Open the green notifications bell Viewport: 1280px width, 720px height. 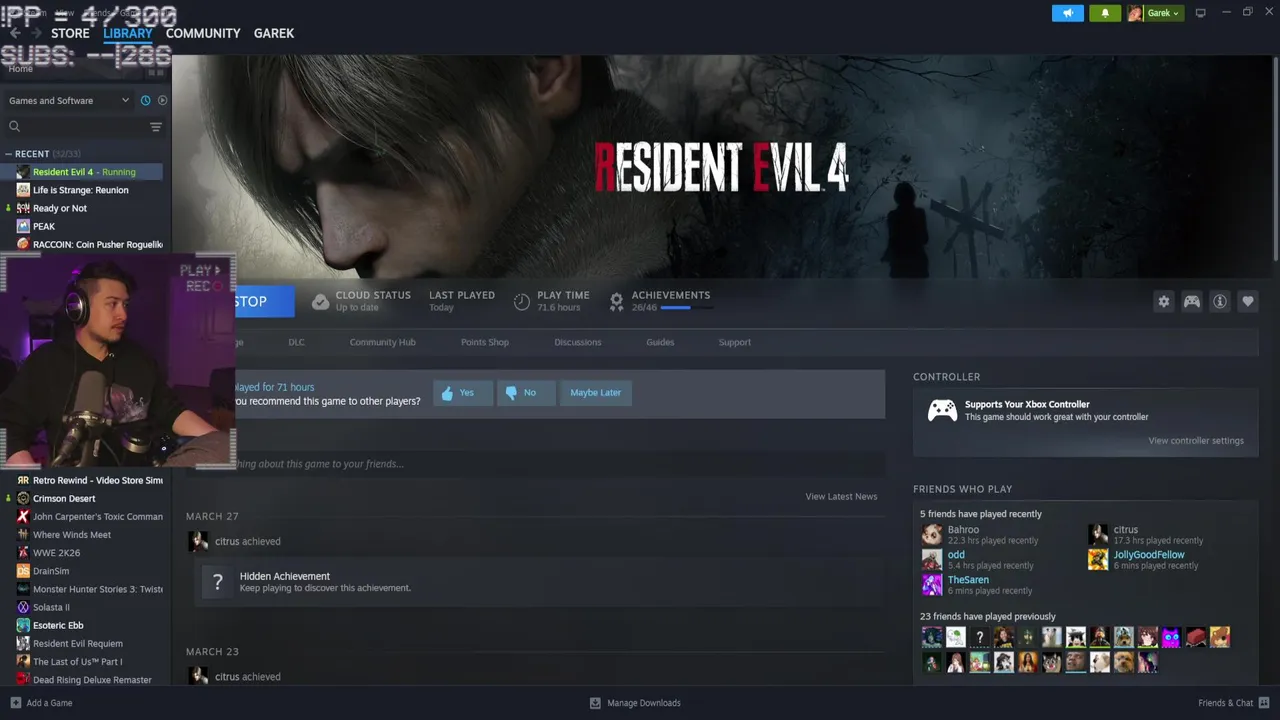pos(1105,13)
